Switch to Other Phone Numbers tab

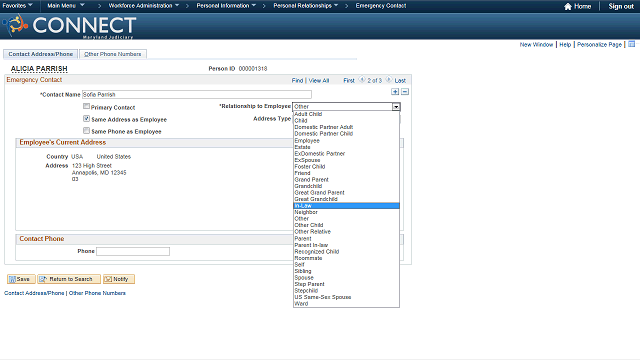click(113, 54)
